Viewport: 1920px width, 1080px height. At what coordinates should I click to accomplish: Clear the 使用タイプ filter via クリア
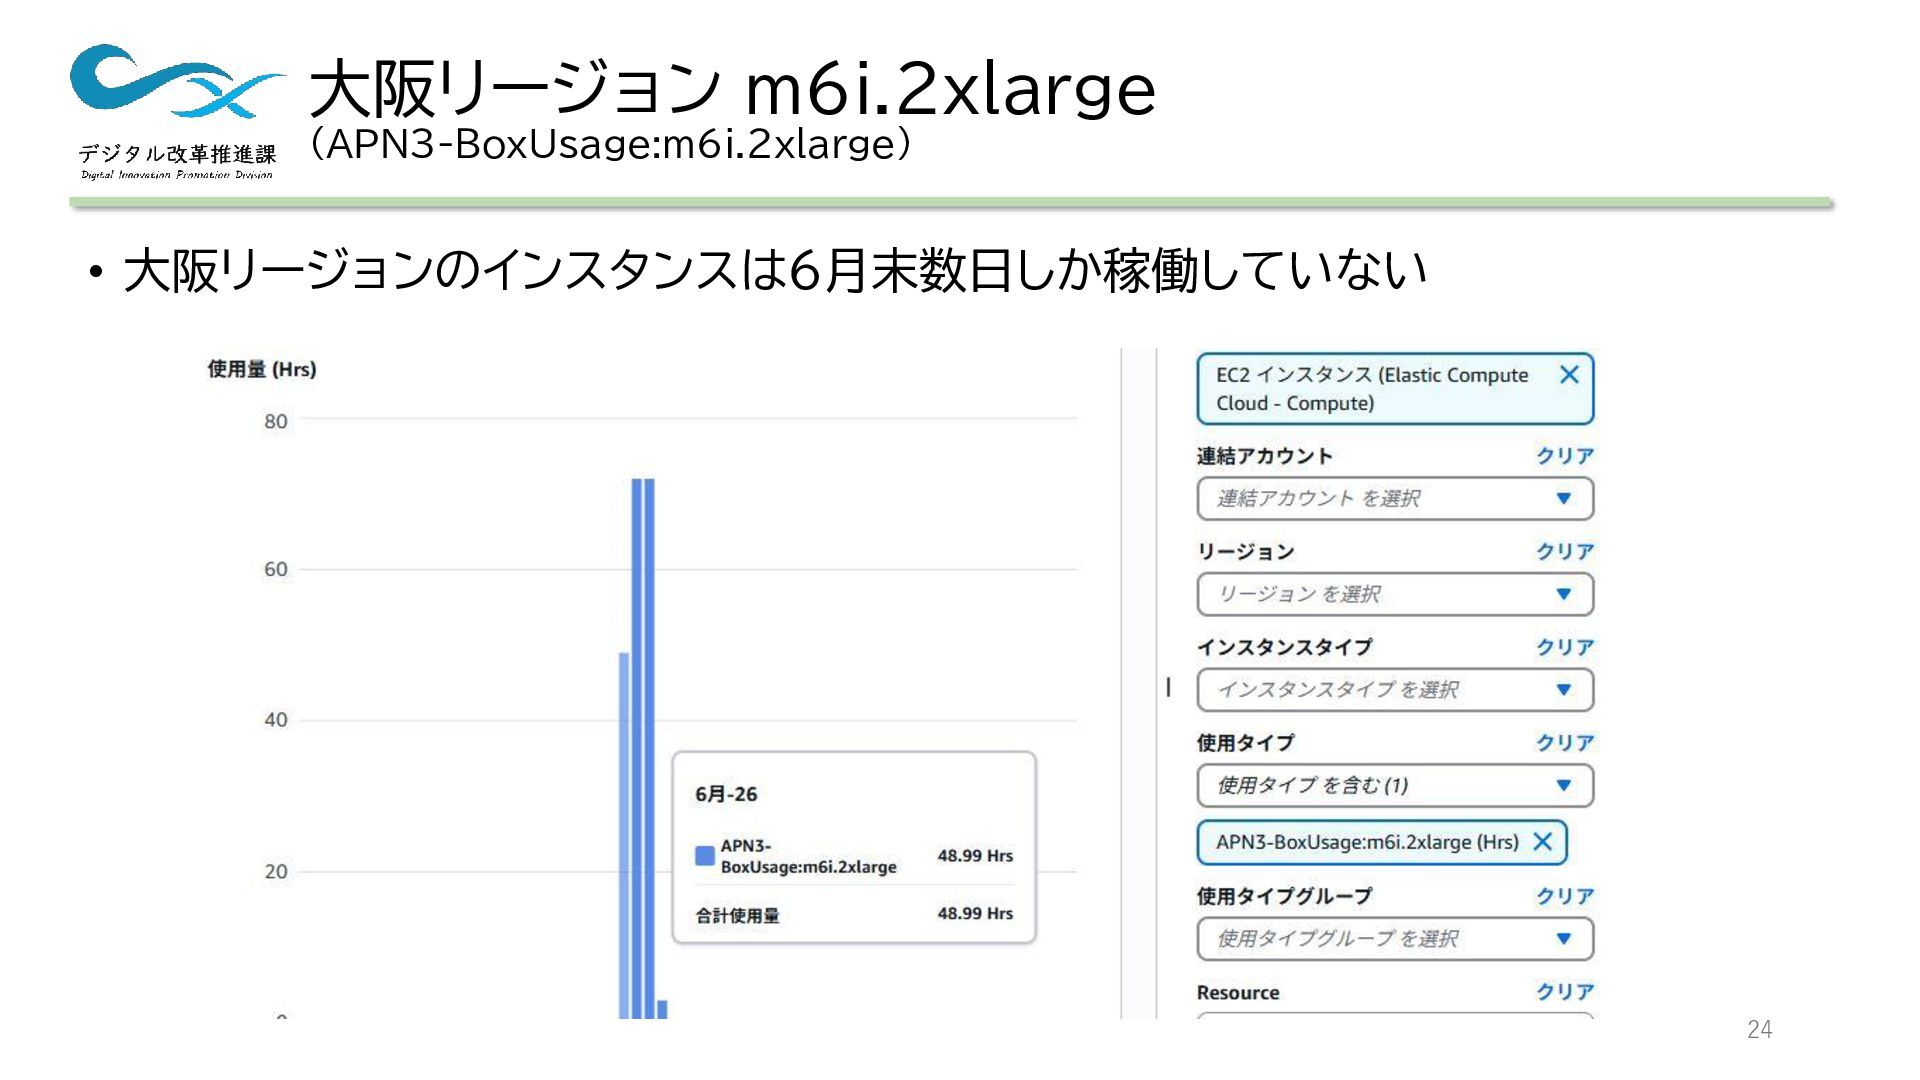coord(1565,743)
